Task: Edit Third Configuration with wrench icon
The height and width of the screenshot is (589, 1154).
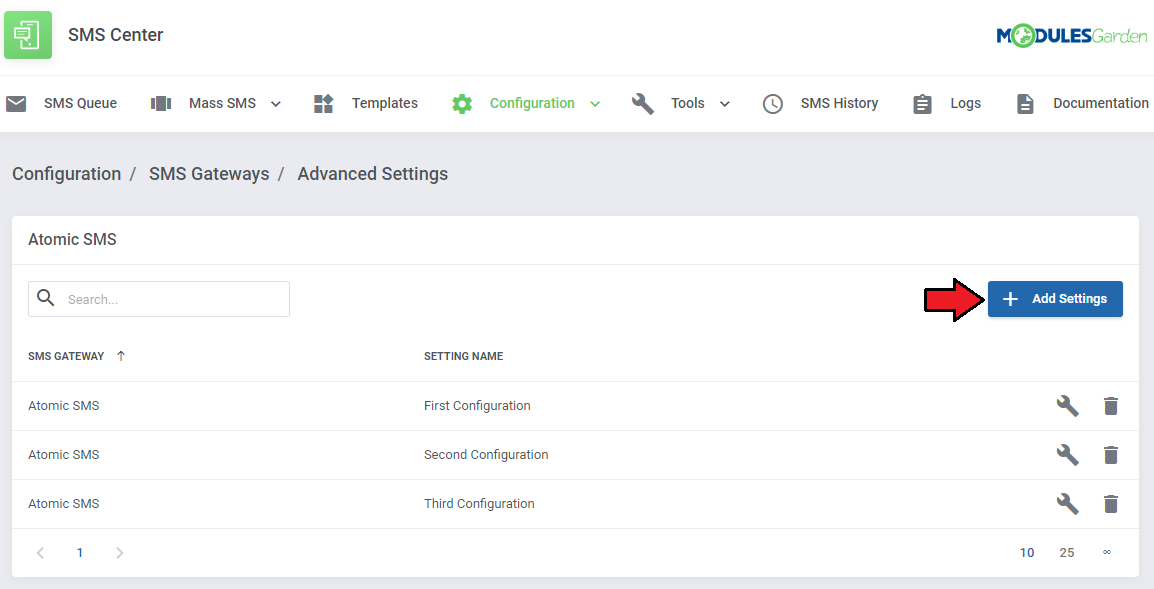Action: 1067,504
